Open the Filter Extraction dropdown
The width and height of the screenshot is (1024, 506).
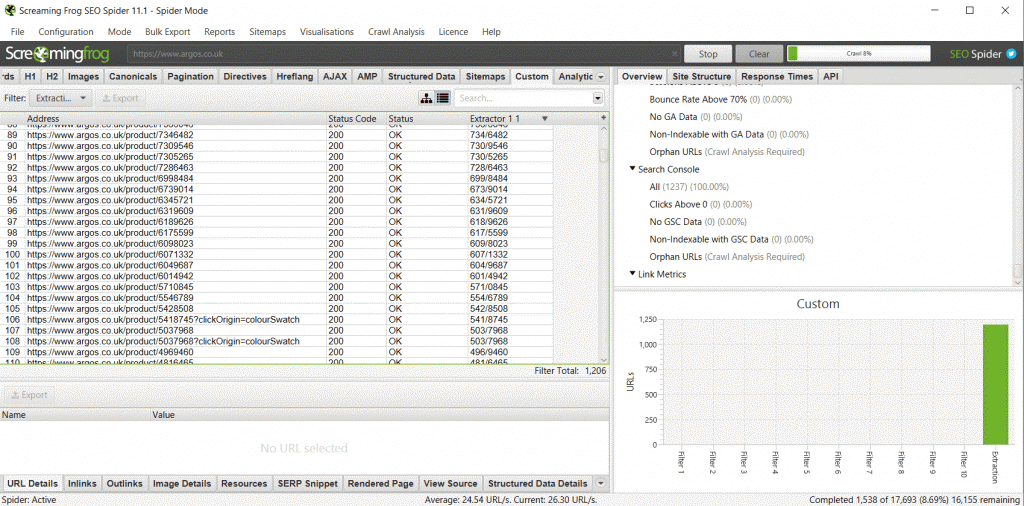60,98
